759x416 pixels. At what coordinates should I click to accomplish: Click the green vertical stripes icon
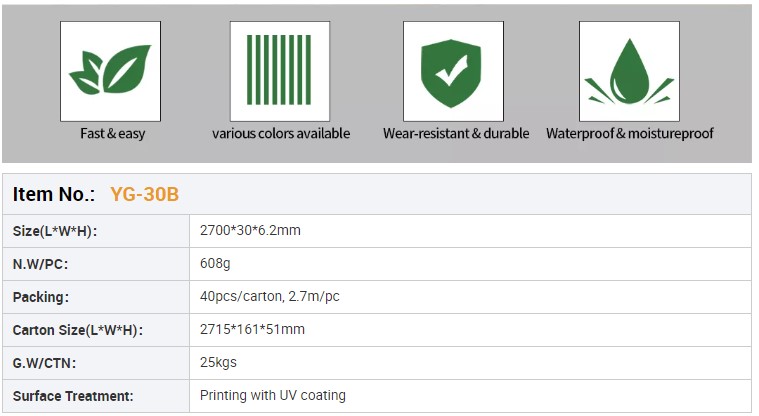pyautogui.click(x=280, y=71)
